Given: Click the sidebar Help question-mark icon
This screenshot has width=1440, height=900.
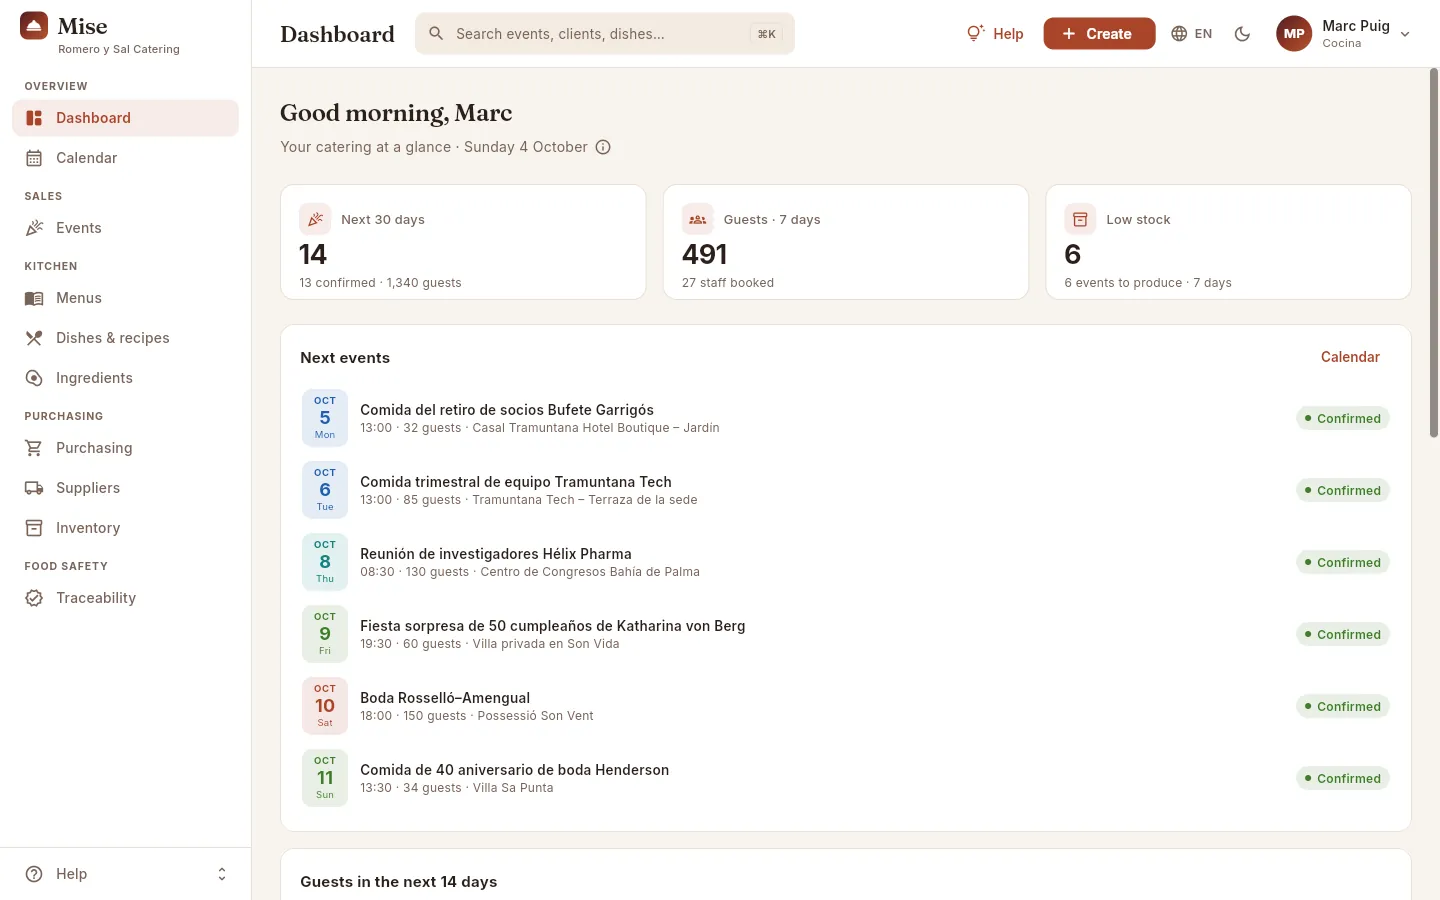Looking at the screenshot, I should point(34,874).
